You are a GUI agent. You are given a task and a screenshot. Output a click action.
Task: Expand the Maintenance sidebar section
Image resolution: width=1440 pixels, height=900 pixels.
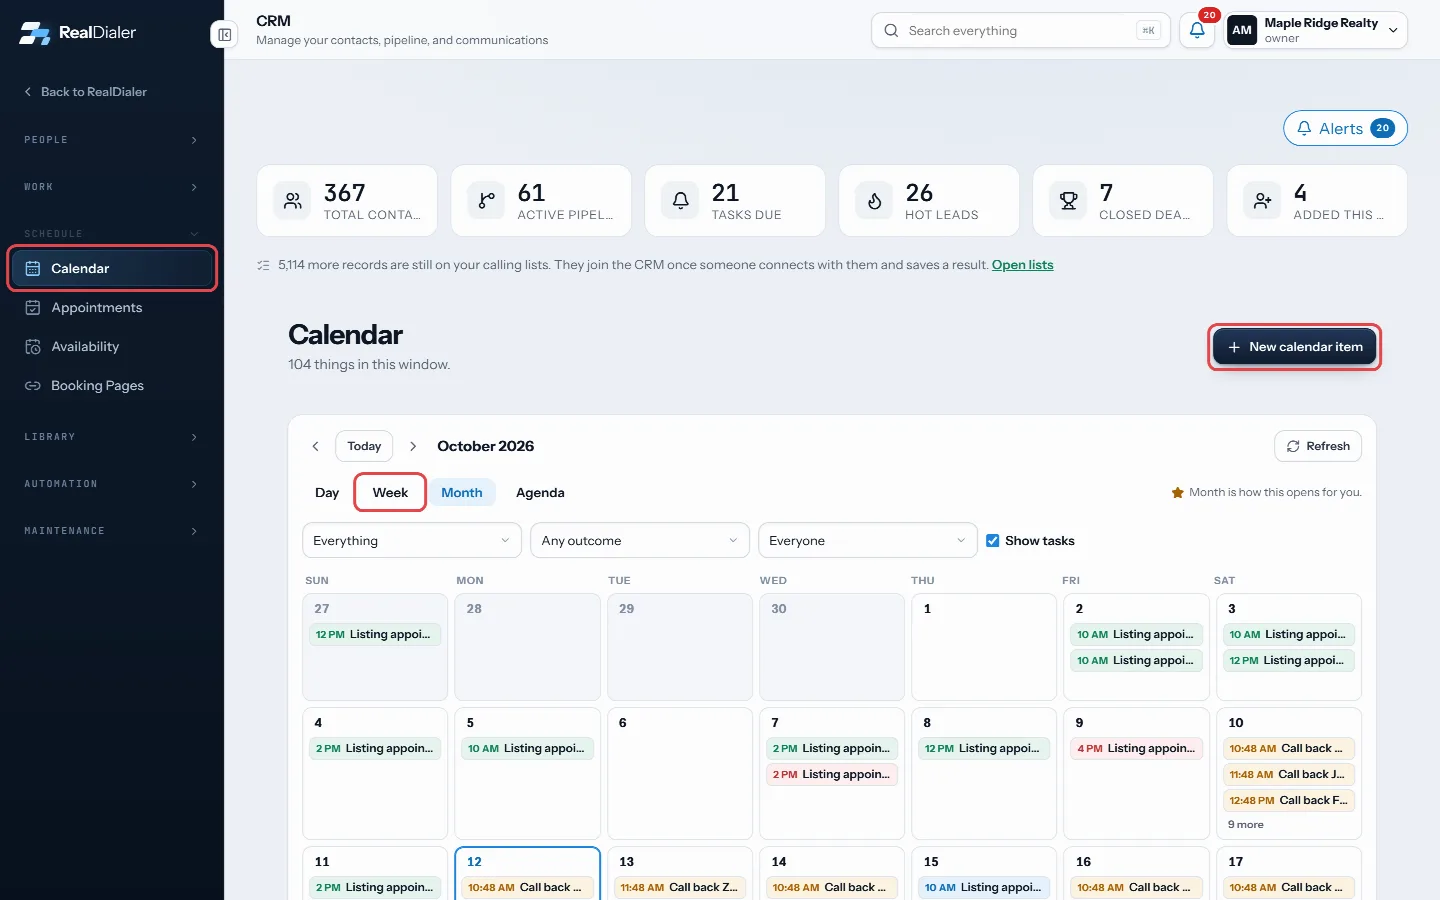(x=112, y=531)
